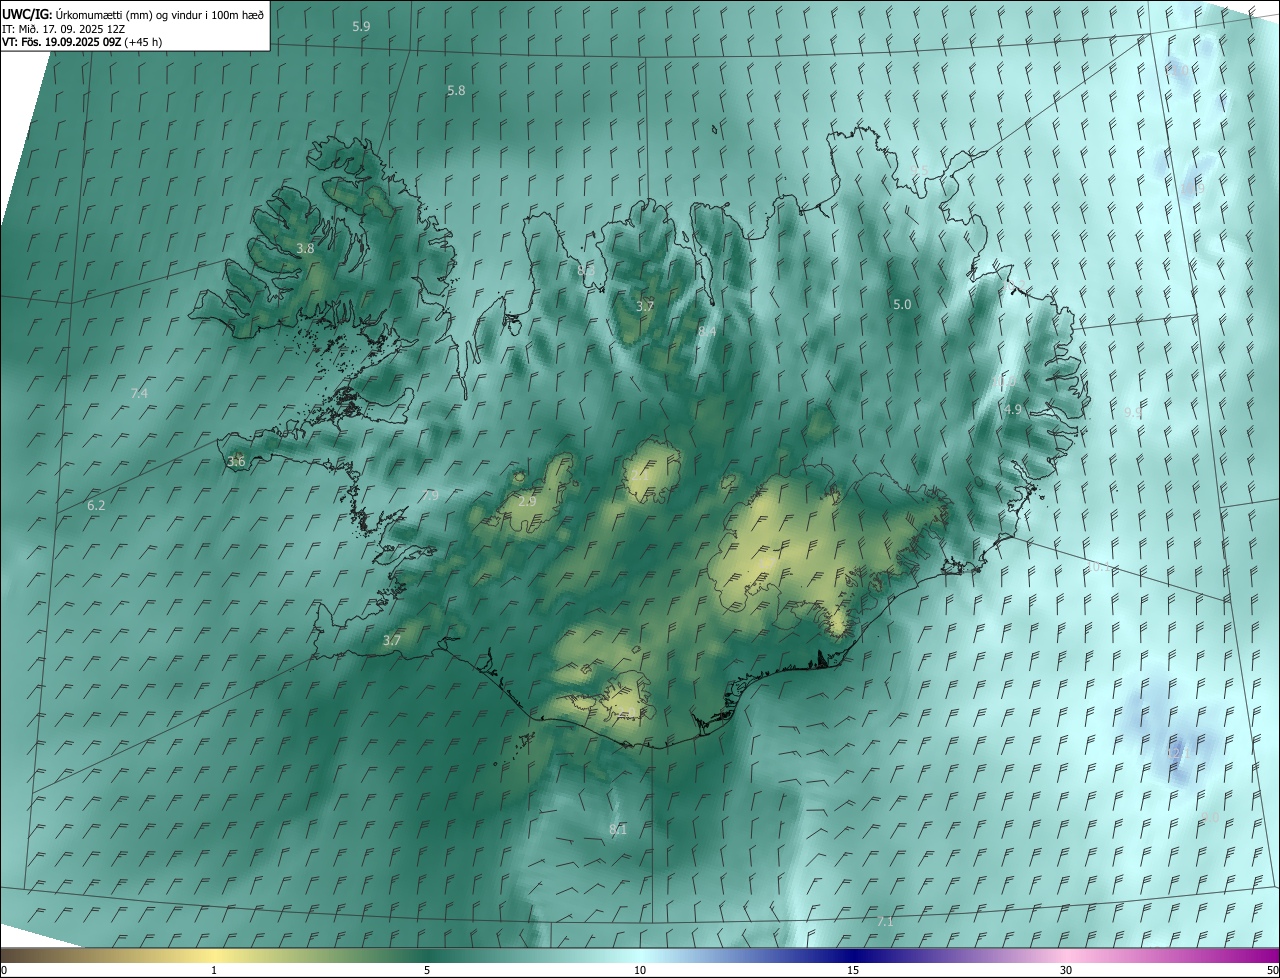The image size is (1280, 978).
Task: Click the 2.9 value label in western Iceland
Action: pyautogui.click(x=527, y=501)
